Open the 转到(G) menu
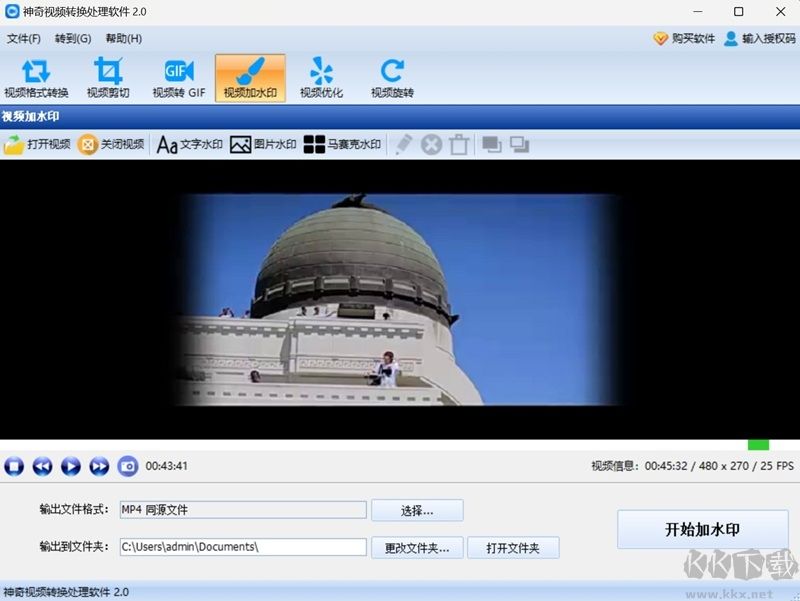The height and width of the screenshot is (601, 800). pyautogui.click(x=73, y=39)
